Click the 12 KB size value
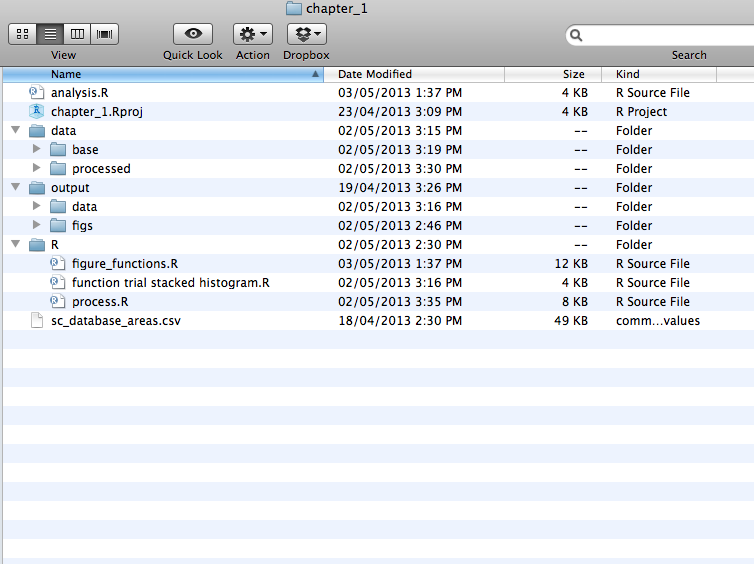Image resolution: width=754 pixels, height=564 pixels. click(571, 264)
